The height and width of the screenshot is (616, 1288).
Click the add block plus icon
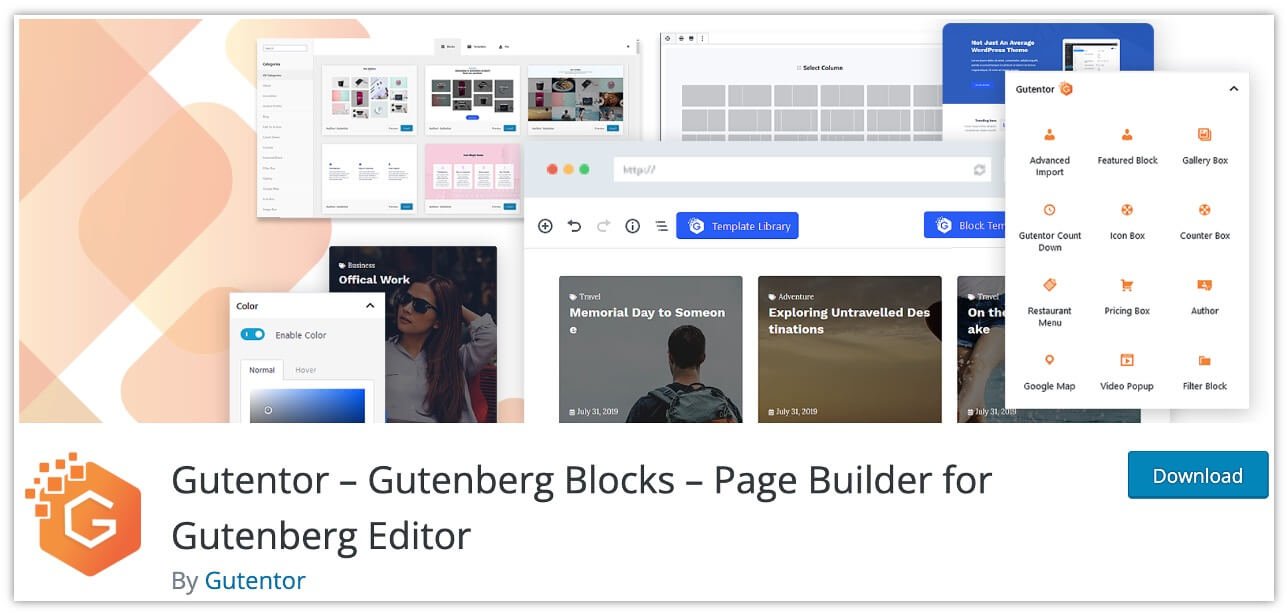[545, 226]
